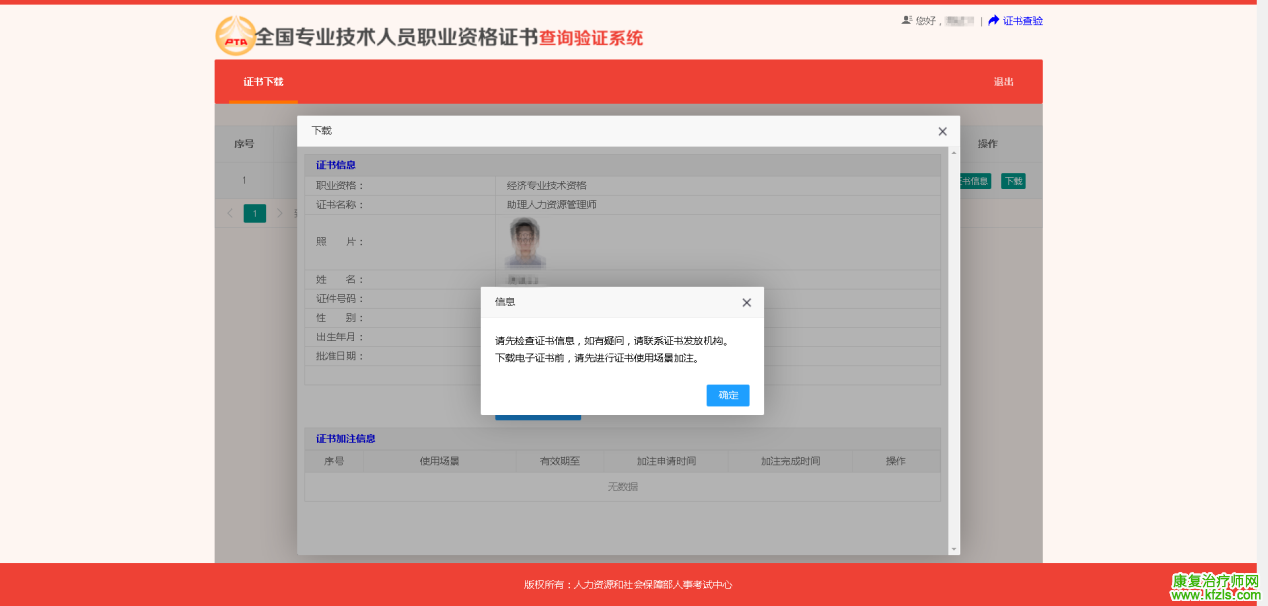Go to the next page with the pagination arrow
1268x606 pixels.
(x=280, y=213)
